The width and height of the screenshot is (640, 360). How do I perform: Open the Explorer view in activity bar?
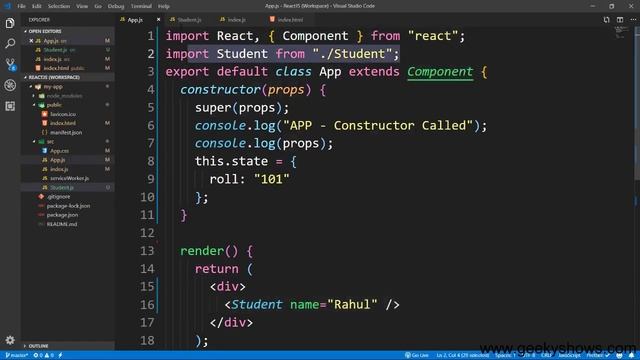click(10, 23)
